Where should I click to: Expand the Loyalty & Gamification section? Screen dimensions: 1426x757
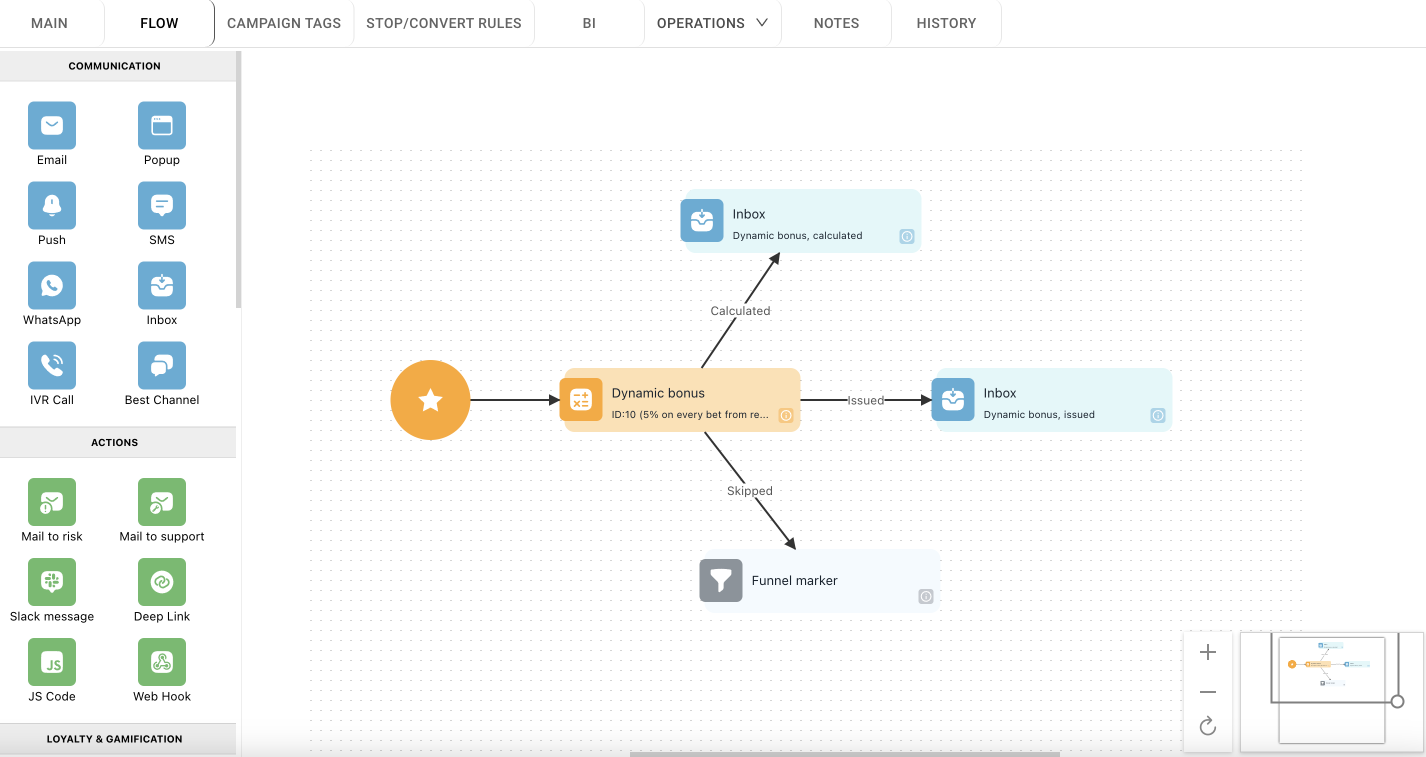click(115, 739)
